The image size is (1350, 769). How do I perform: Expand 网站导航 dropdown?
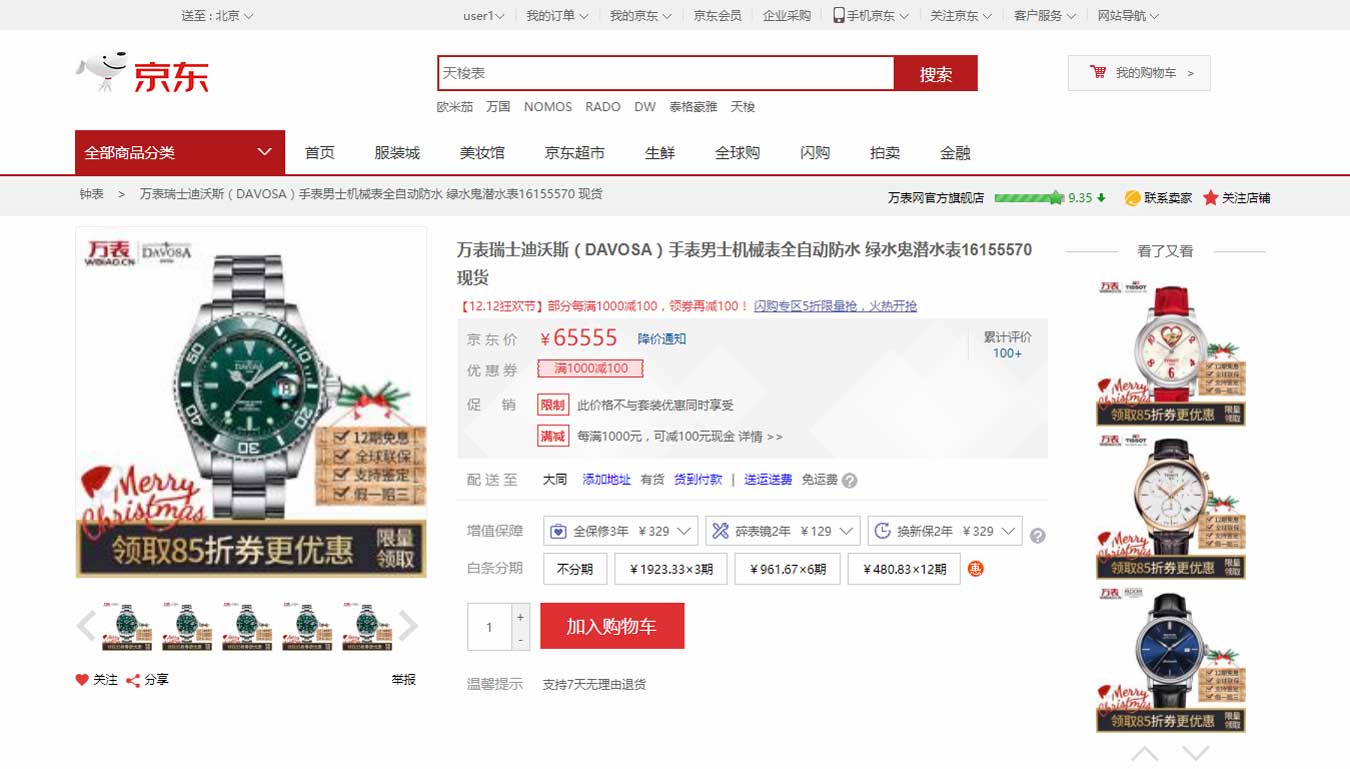[x=1129, y=15]
